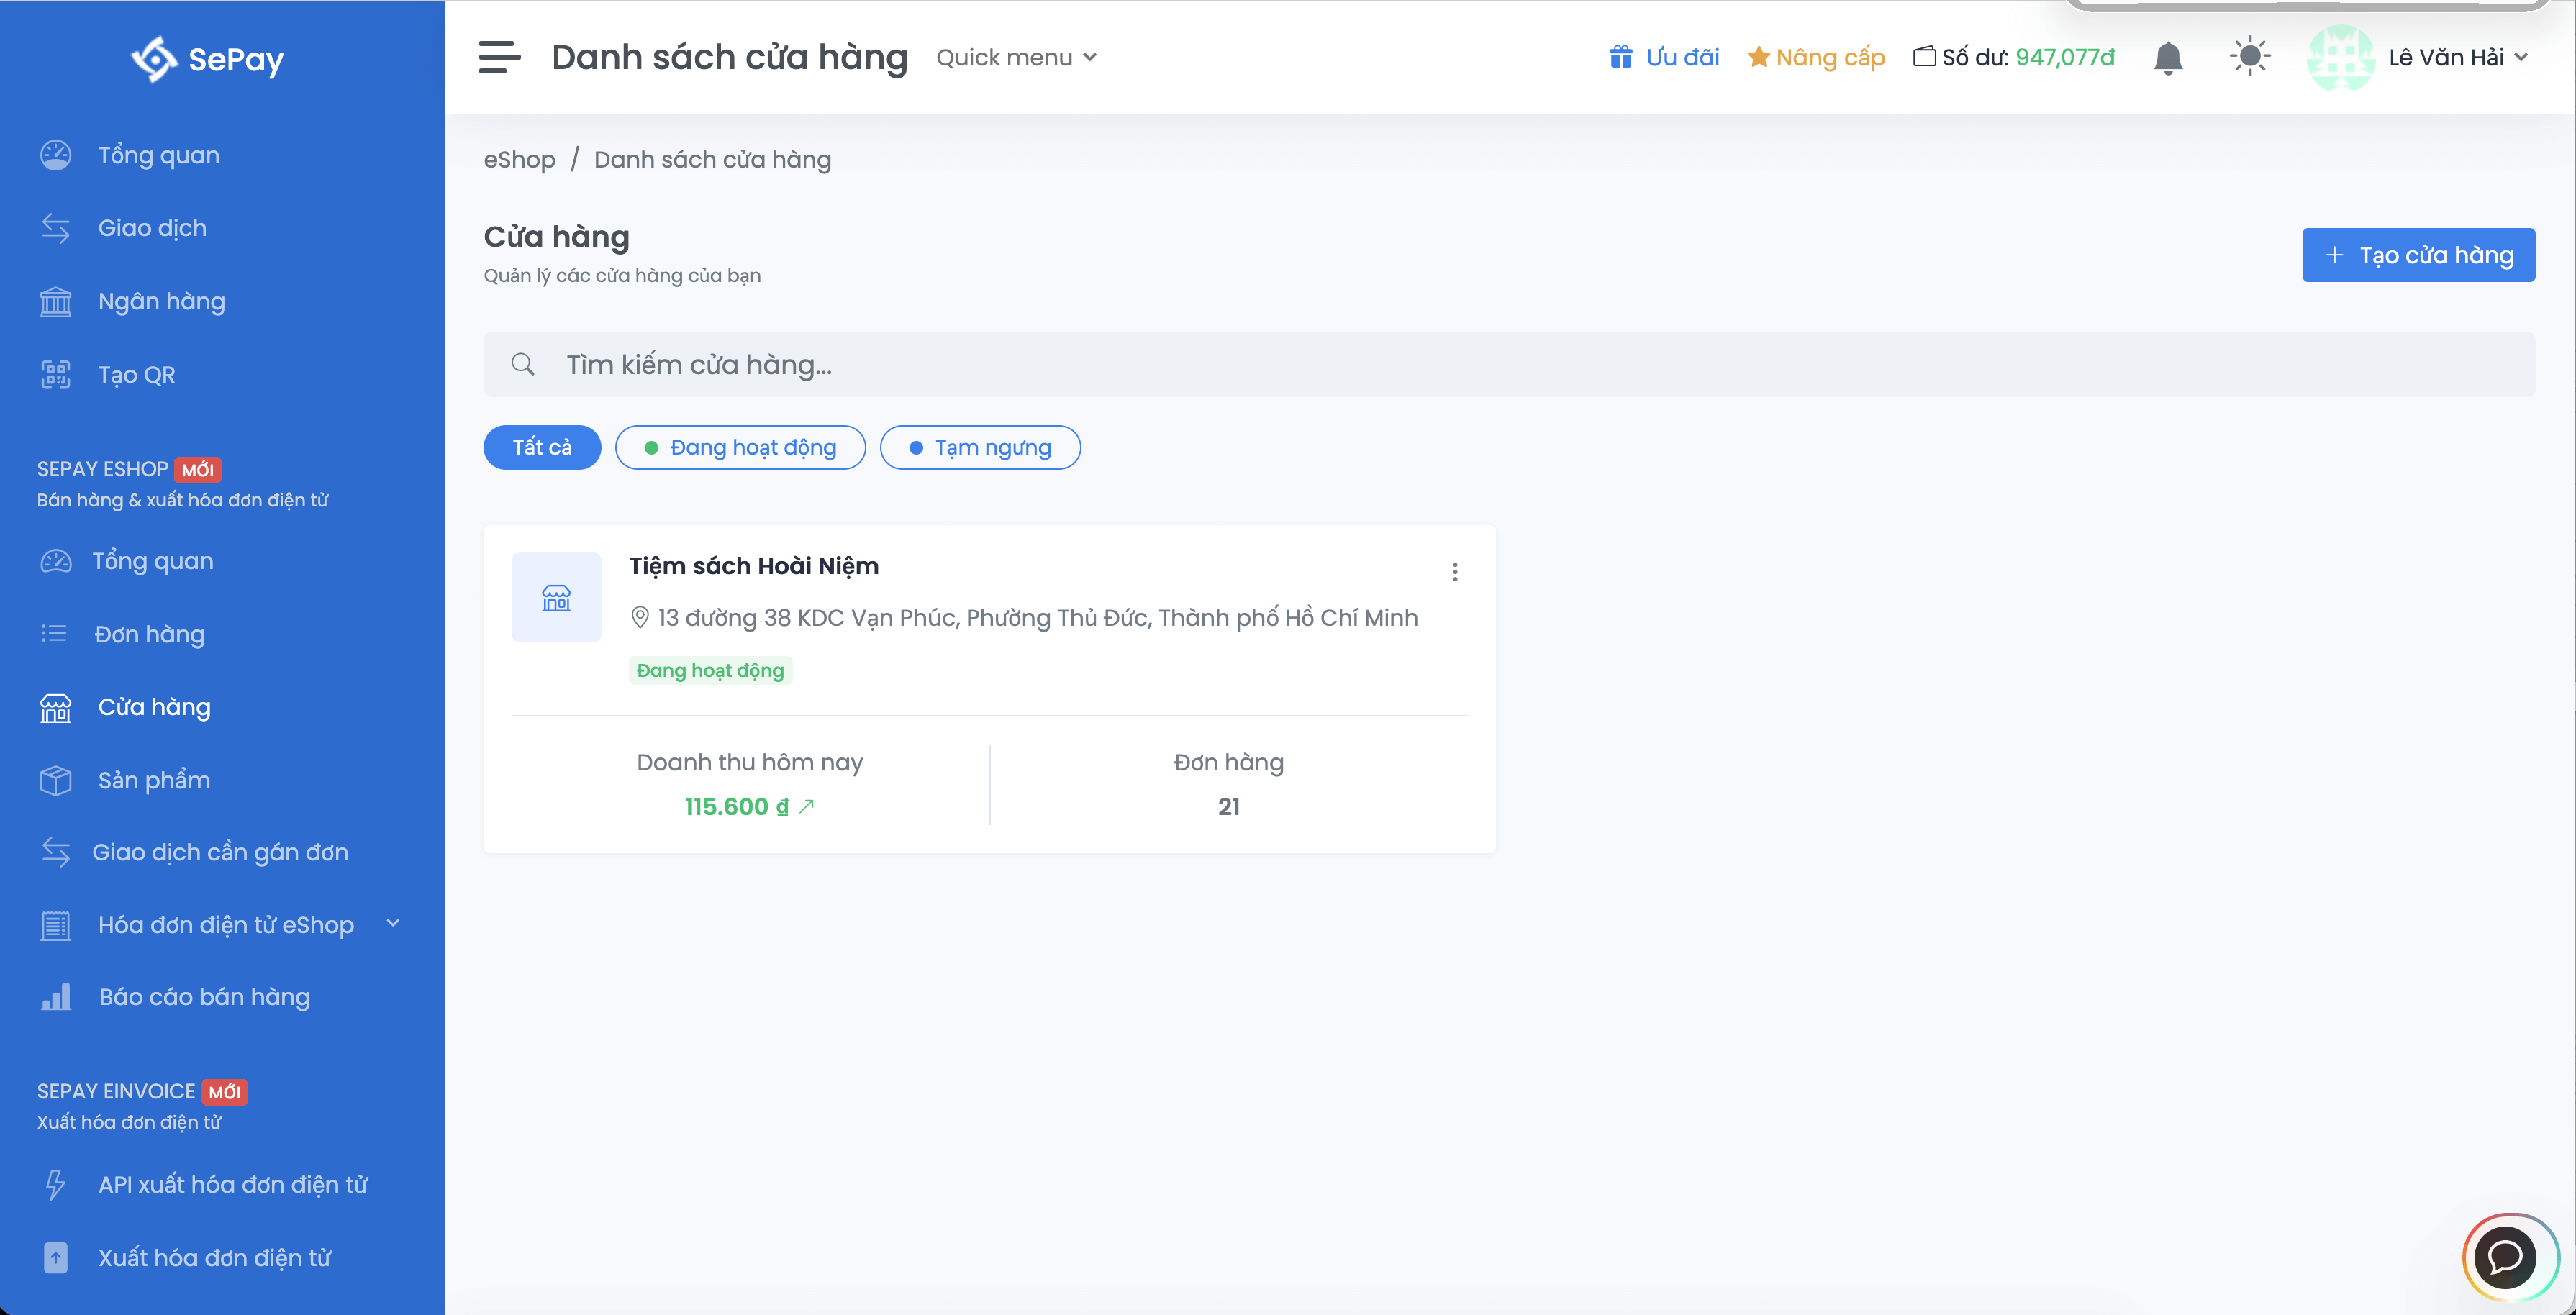Viewport: 2576px width, 1315px height.
Task: Open Tạo QR in sidebar
Action: point(136,375)
